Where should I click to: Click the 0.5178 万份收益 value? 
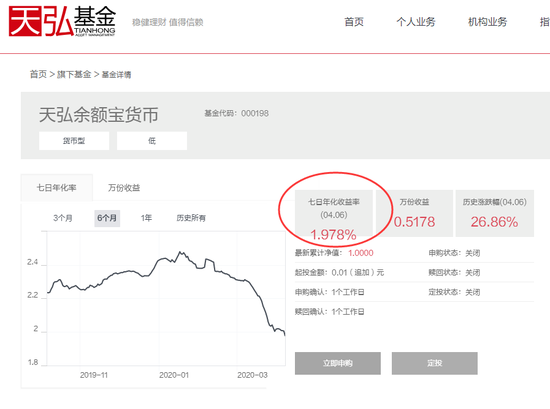coord(414,222)
